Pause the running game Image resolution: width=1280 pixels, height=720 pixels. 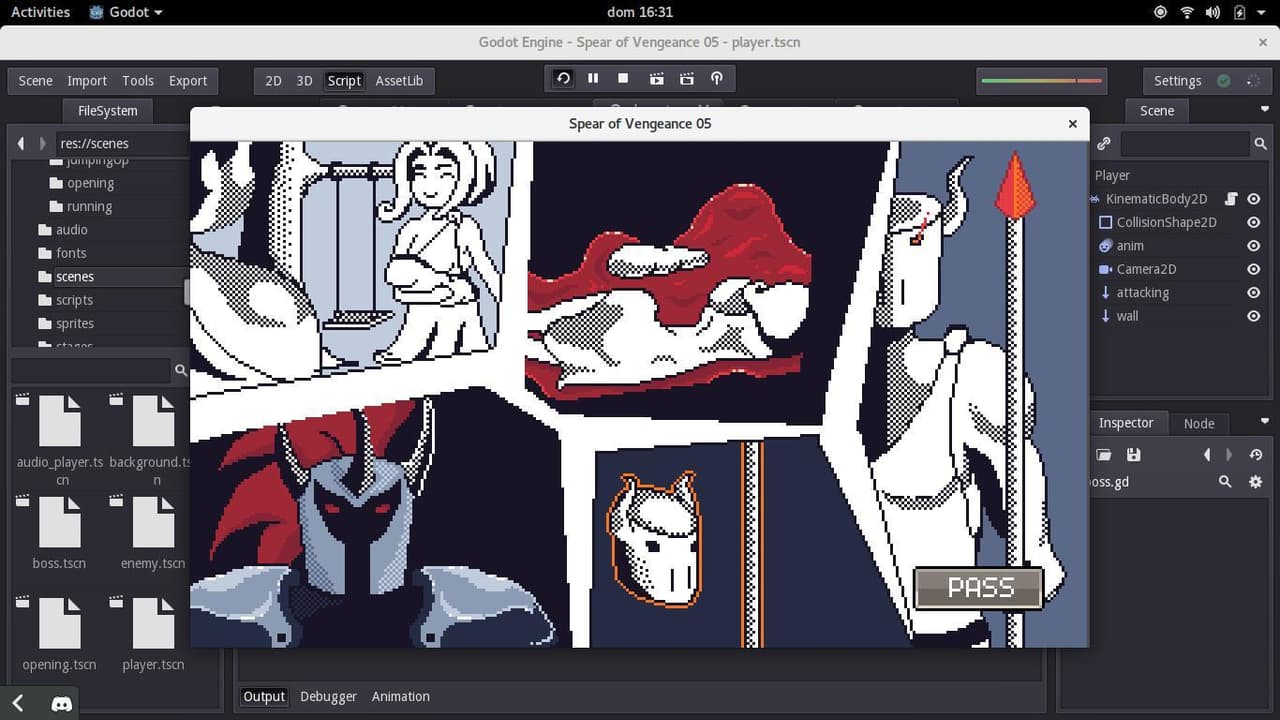[593, 78]
